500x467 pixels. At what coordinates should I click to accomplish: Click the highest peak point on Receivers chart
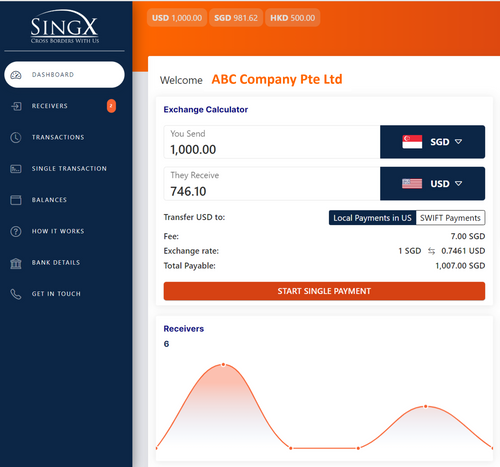(223, 365)
